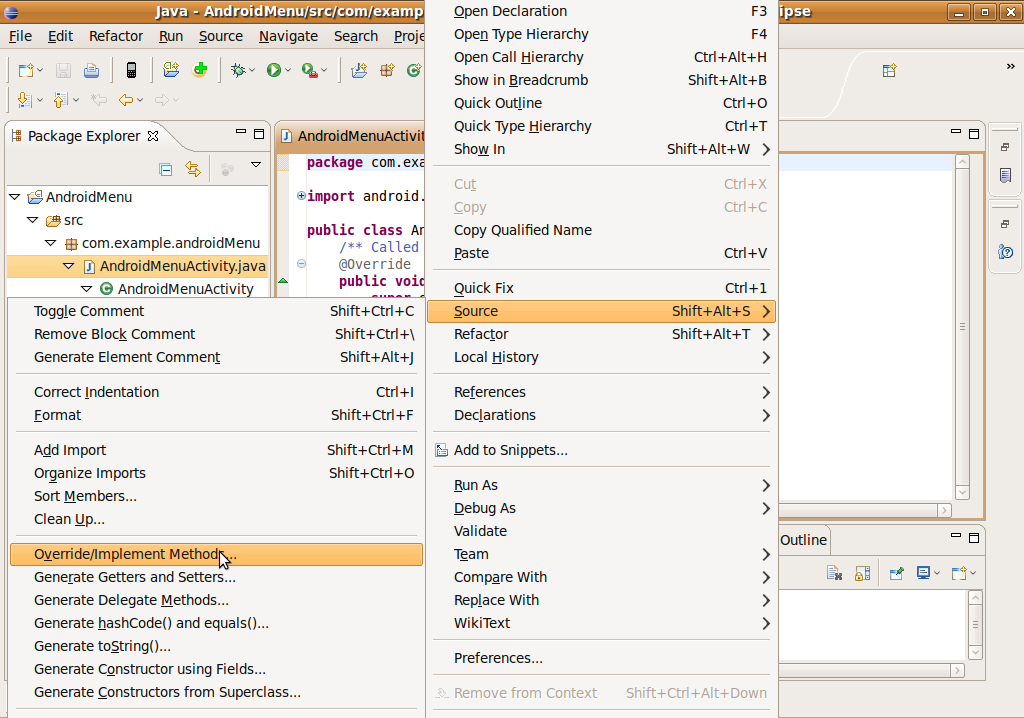Image resolution: width=1024 pixels, height=718 pixels.
Task: Select AndroidMenuActivity class in tree
Action: click(x=185, y=289)
